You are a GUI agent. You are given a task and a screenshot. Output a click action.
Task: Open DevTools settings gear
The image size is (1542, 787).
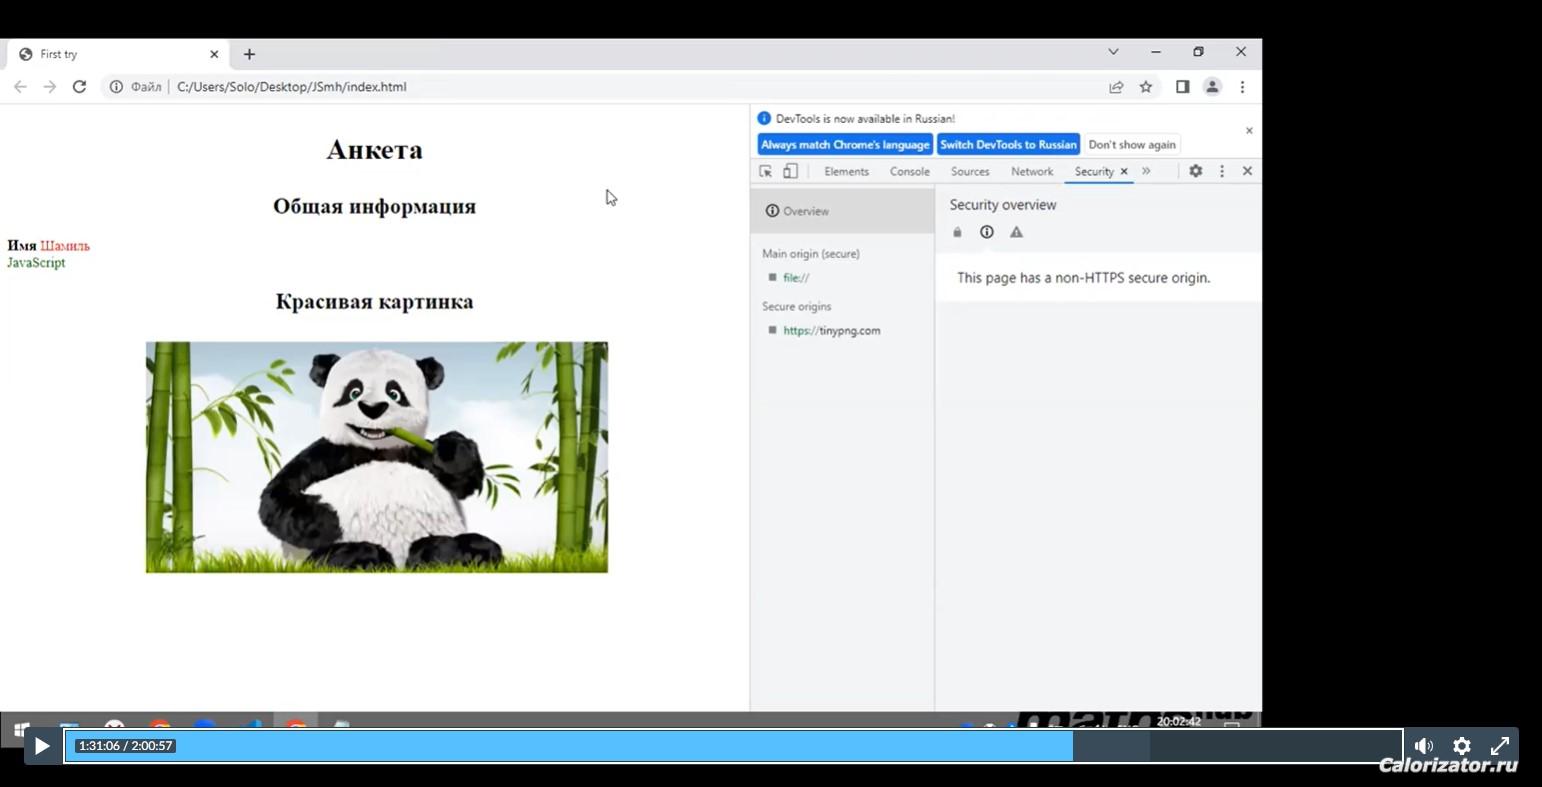point(1195,171)
